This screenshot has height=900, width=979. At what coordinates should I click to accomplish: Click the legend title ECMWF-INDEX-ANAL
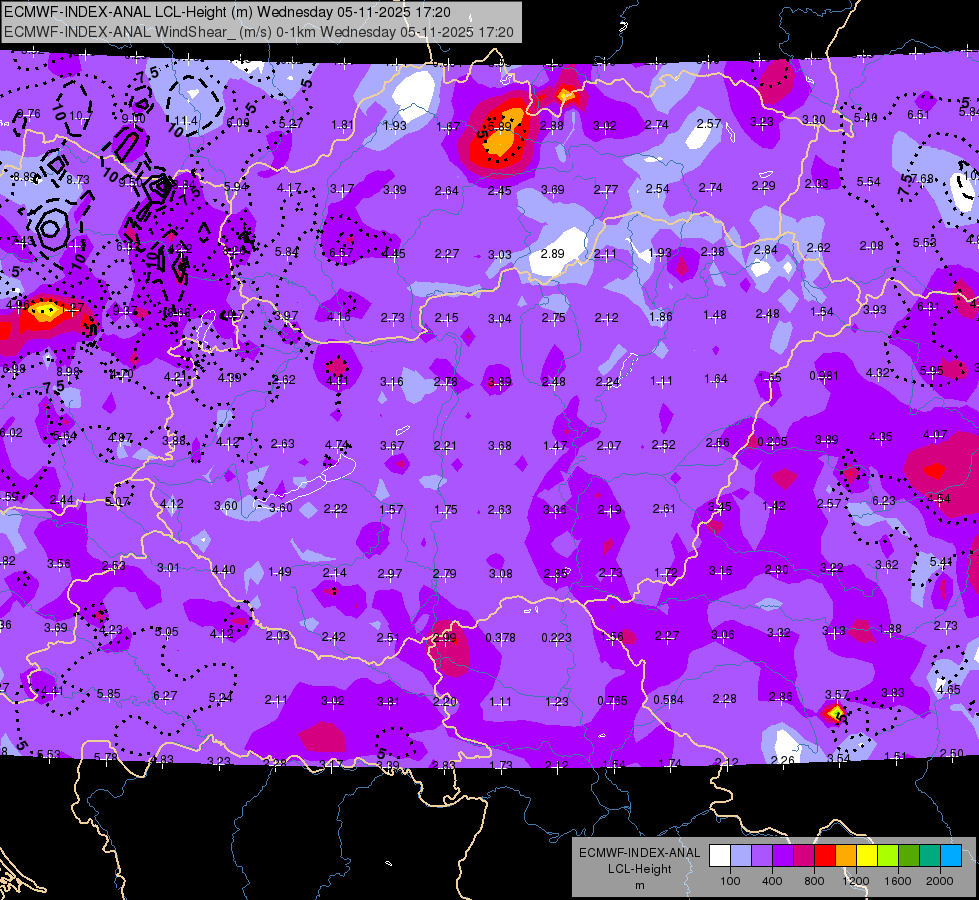639,853
